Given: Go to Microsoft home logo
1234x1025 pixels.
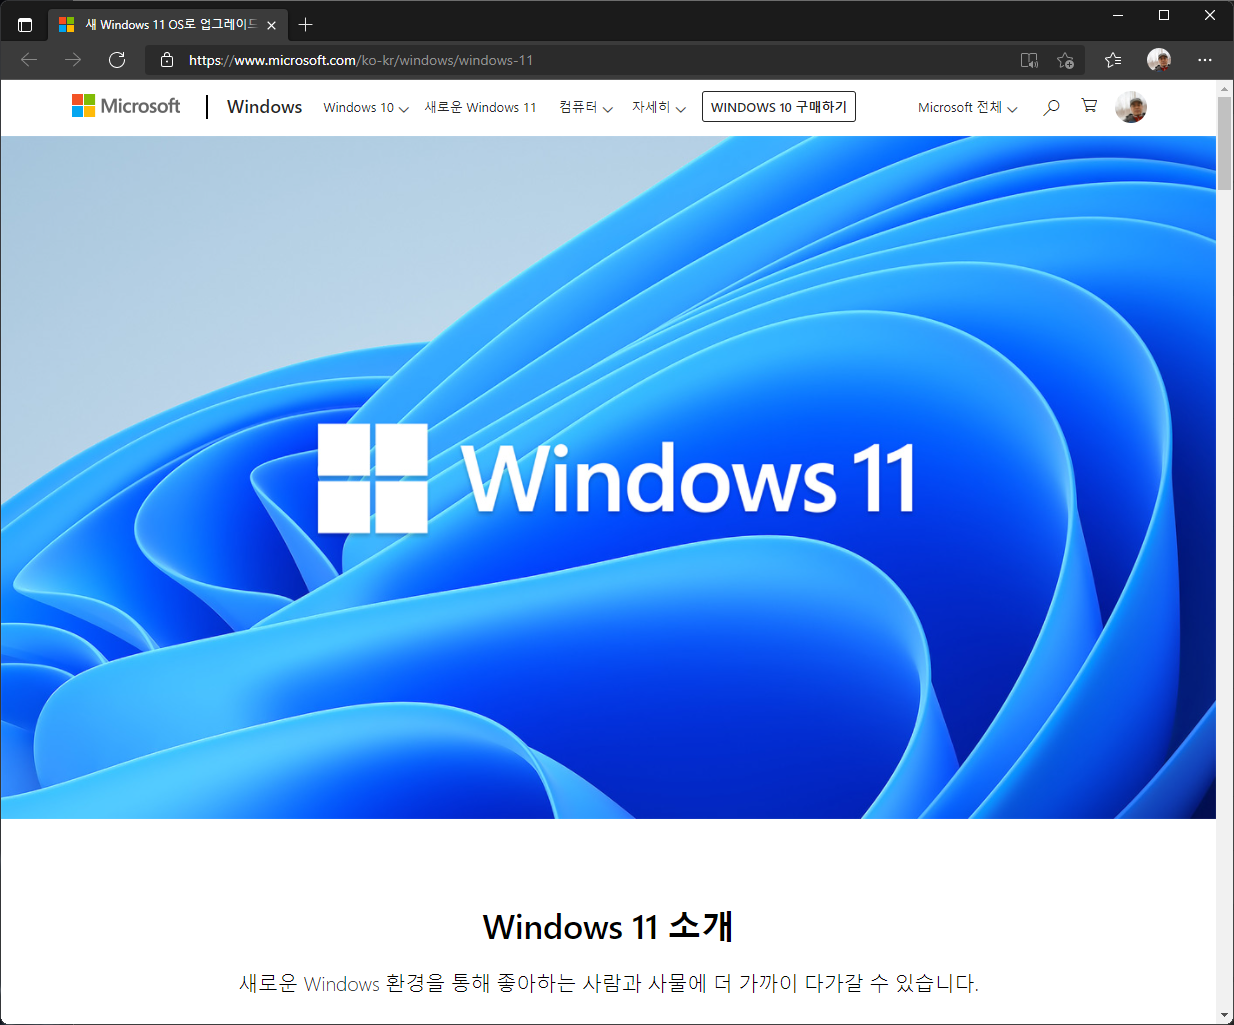Looking at the screenshot, I should [x=126, y=106].
